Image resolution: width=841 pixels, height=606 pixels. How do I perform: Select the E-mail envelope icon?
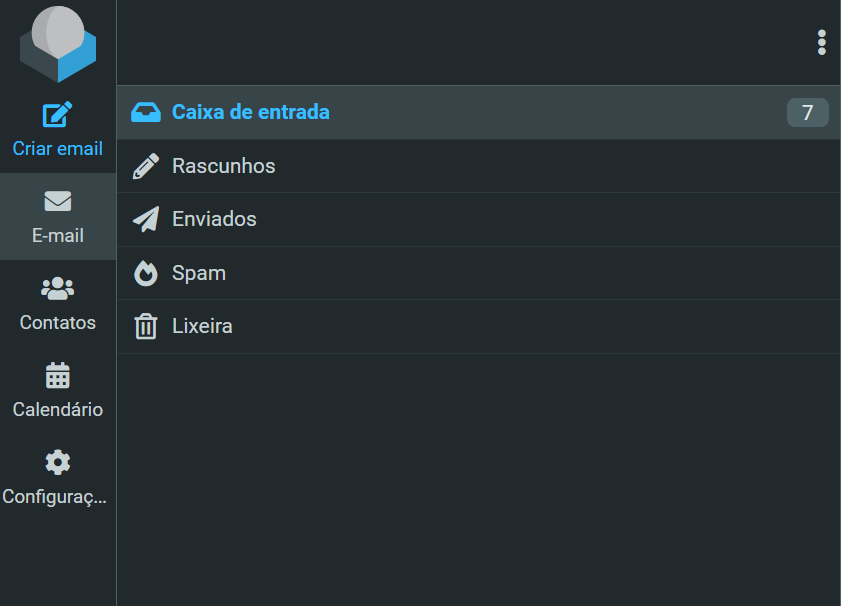pyautogui.click(x=58, y=202)
